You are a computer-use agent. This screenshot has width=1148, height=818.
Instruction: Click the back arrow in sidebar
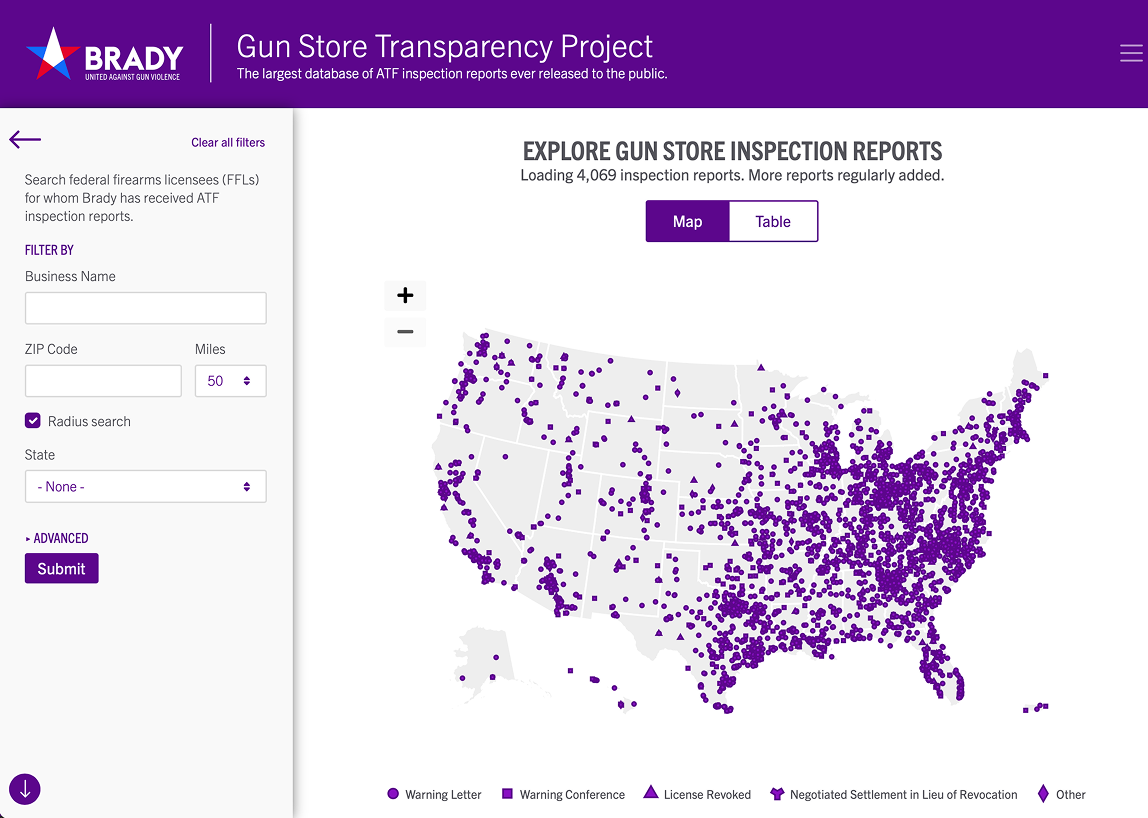tap(25, 139)
